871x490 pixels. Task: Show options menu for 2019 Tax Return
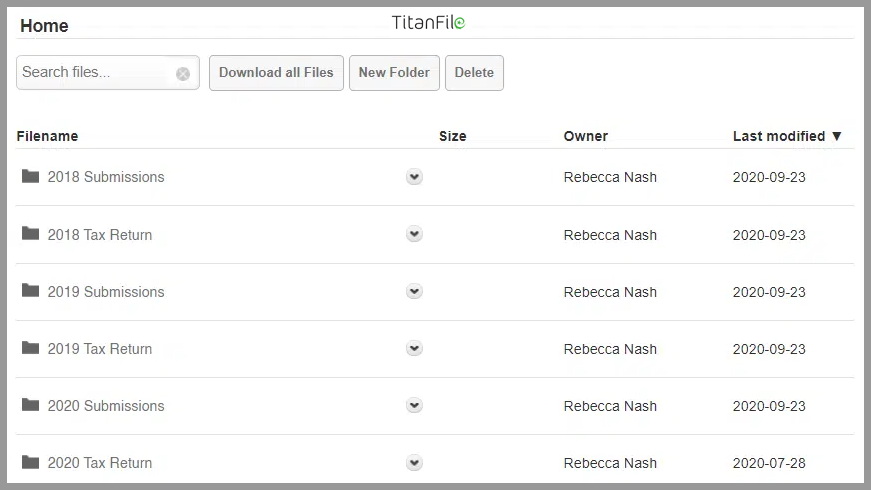(414, 348)
